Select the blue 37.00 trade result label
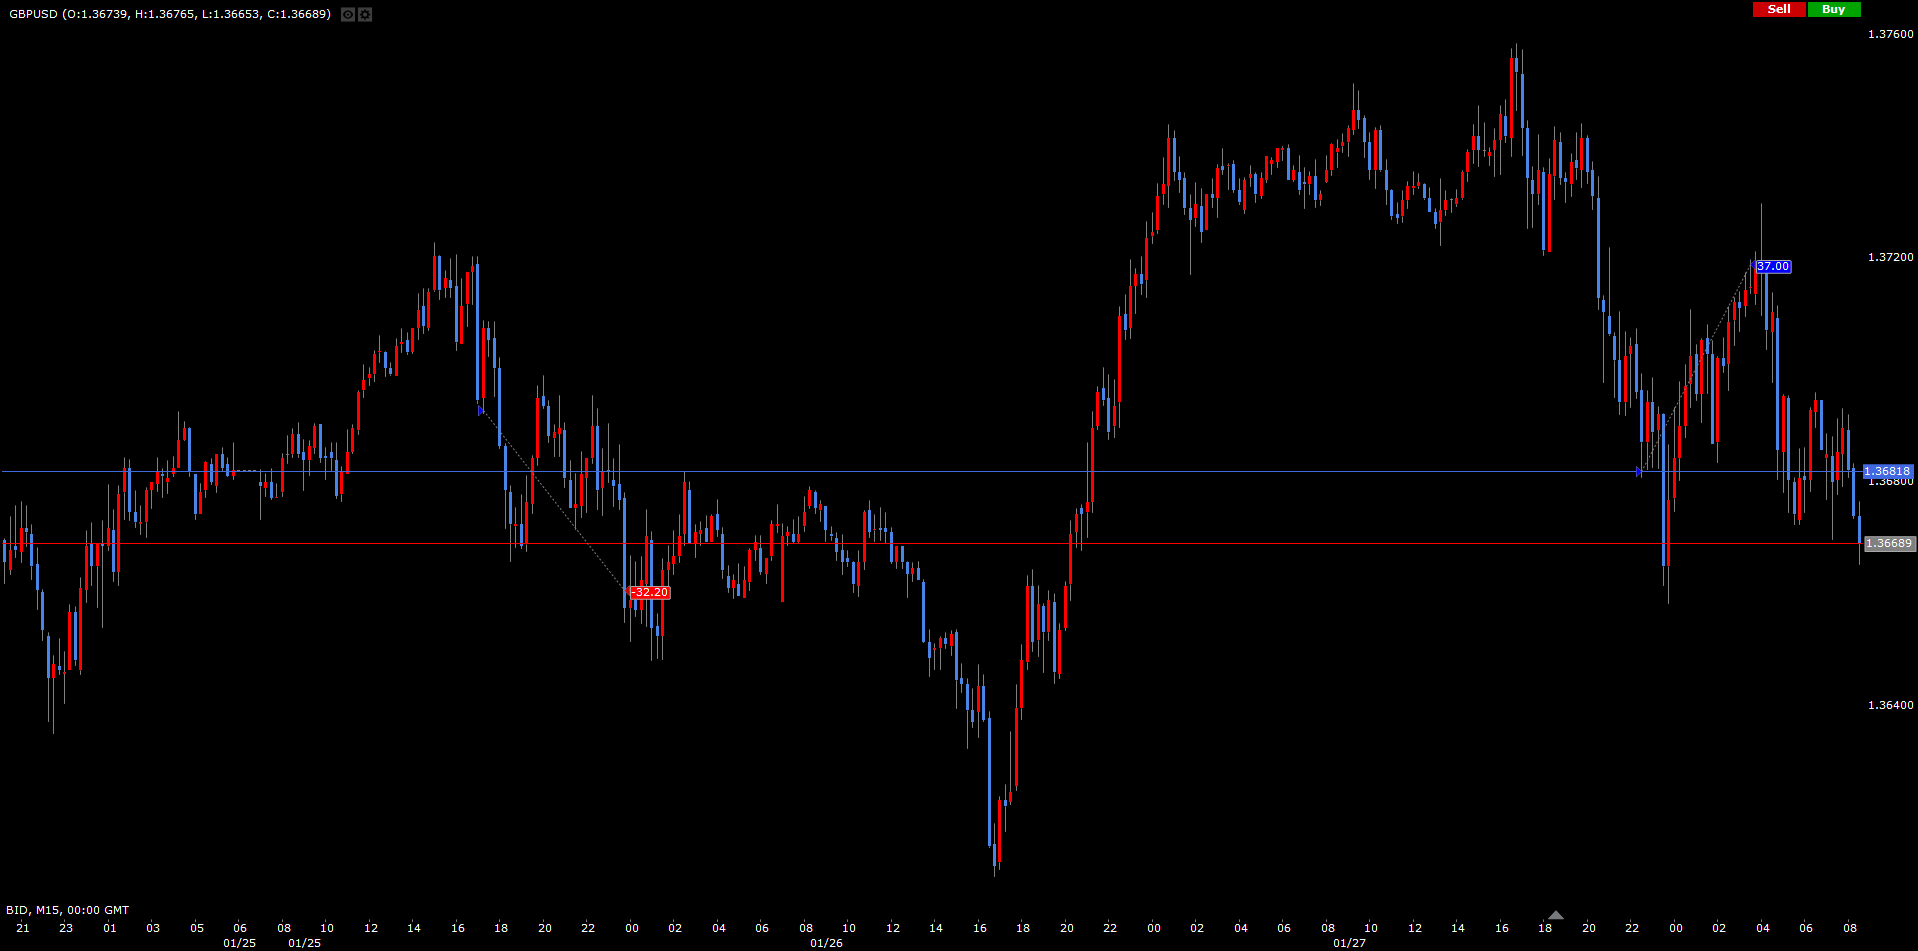The width and height of the screenshot is (1918, 951). click(1773, 267)
